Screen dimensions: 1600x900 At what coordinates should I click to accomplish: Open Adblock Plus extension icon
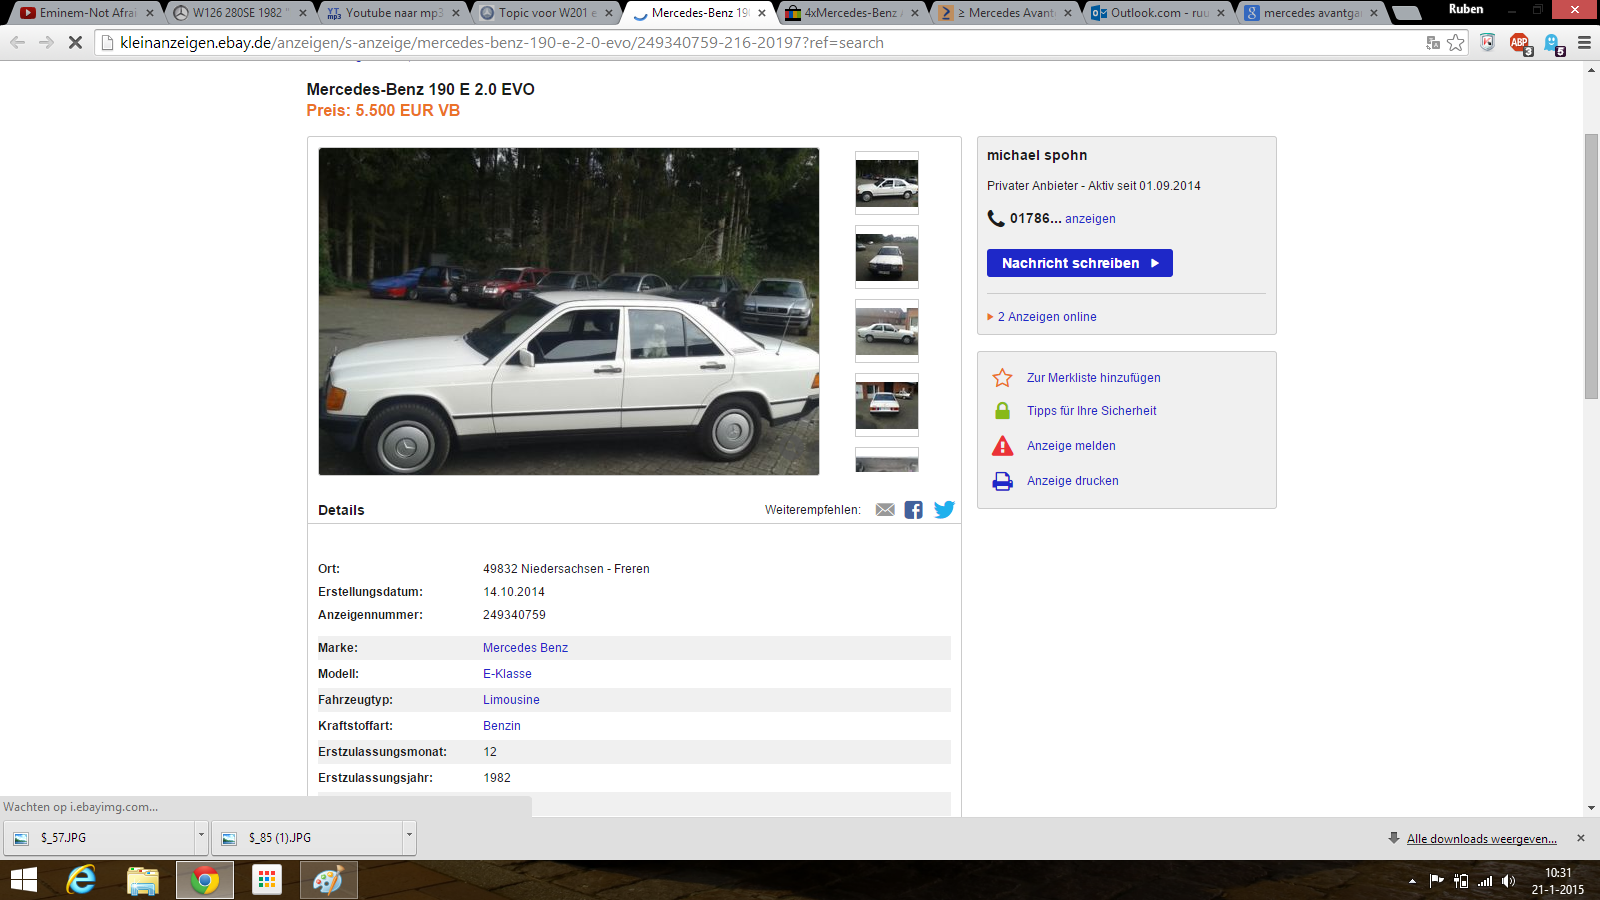1520,43
